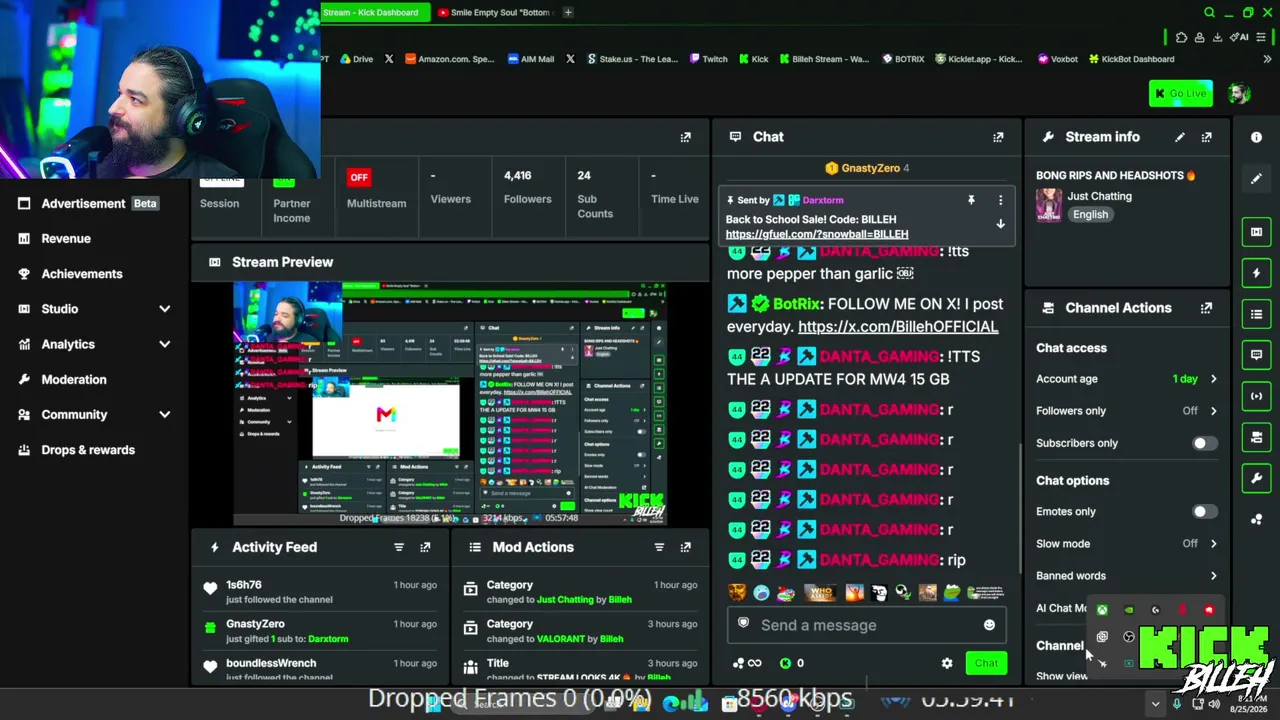1280x720 pixels.
Task: Edit stream info with the pencil icon
Action: coord(1180,137)
